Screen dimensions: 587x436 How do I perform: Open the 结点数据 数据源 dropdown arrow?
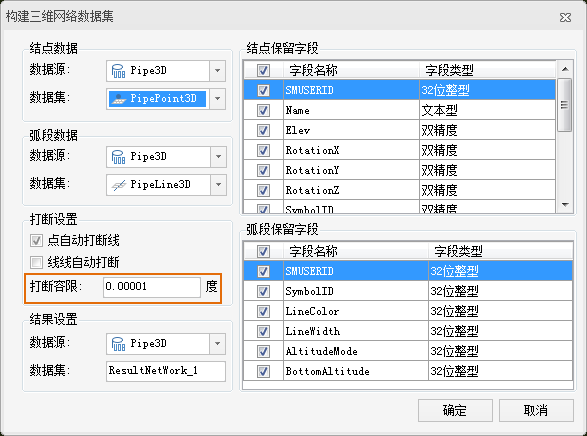click(x=218, y=71)
